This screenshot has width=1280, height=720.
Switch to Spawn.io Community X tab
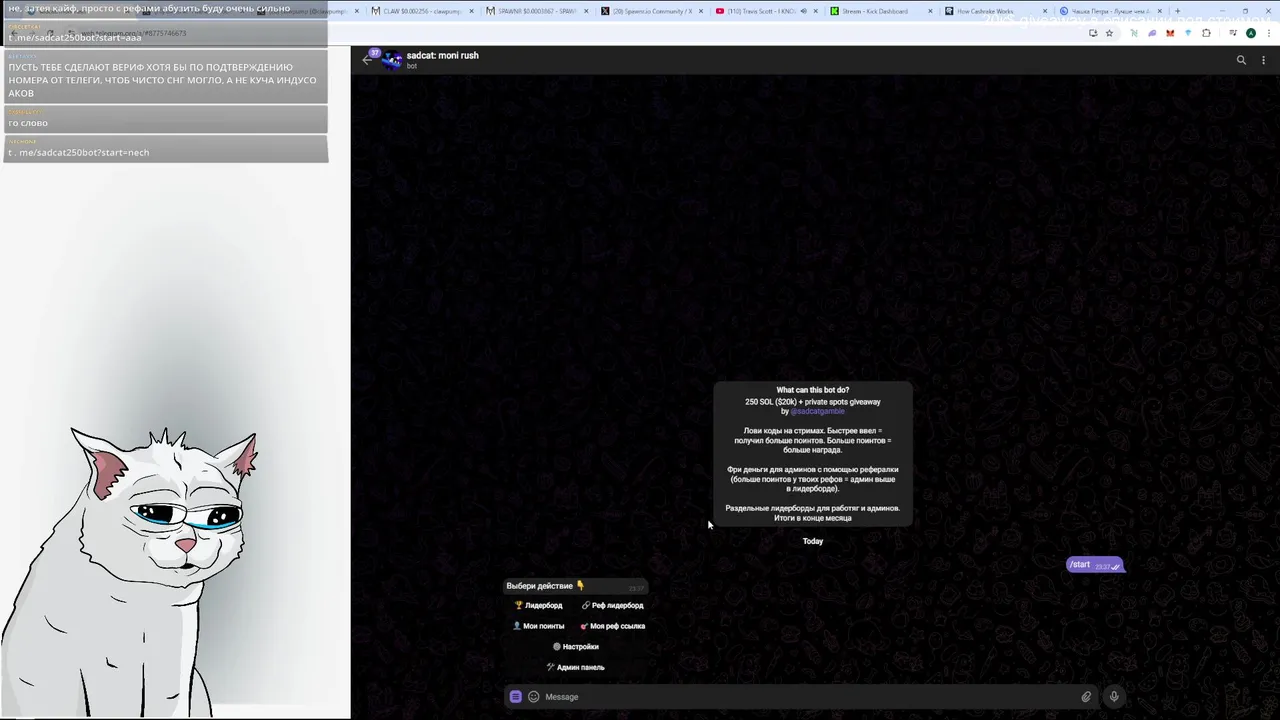click(x=653, y=11)
